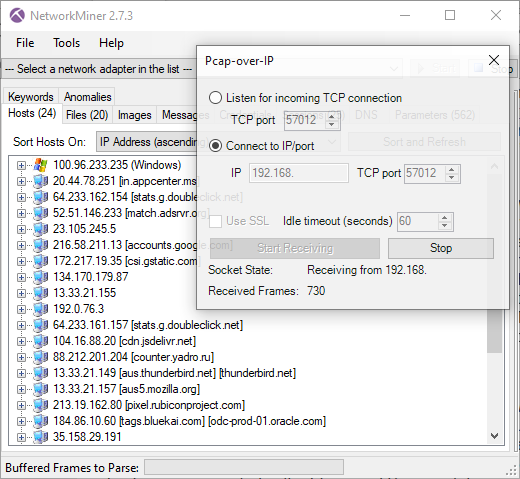Click the host icon beside 13.33.21.157

41,389
